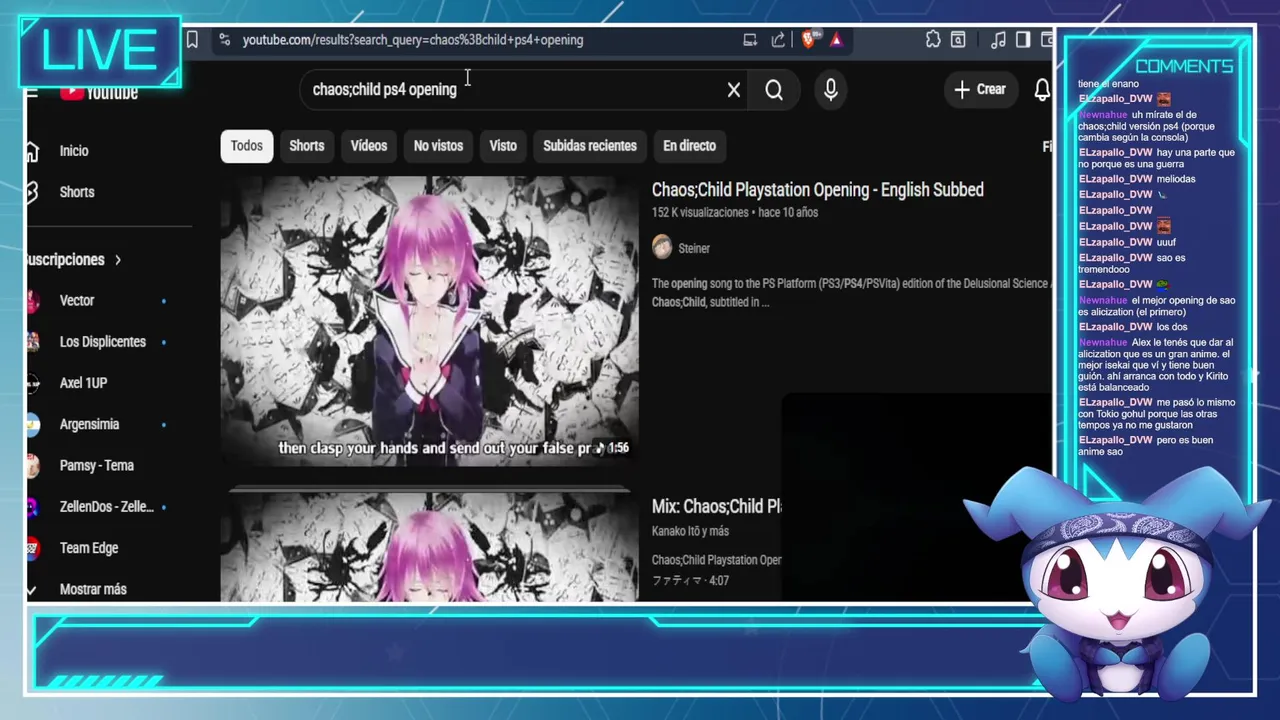This screenshot has height=720, width=1280.
Task: Click Pamsy channel avatar icon
Action: (32, 465)
